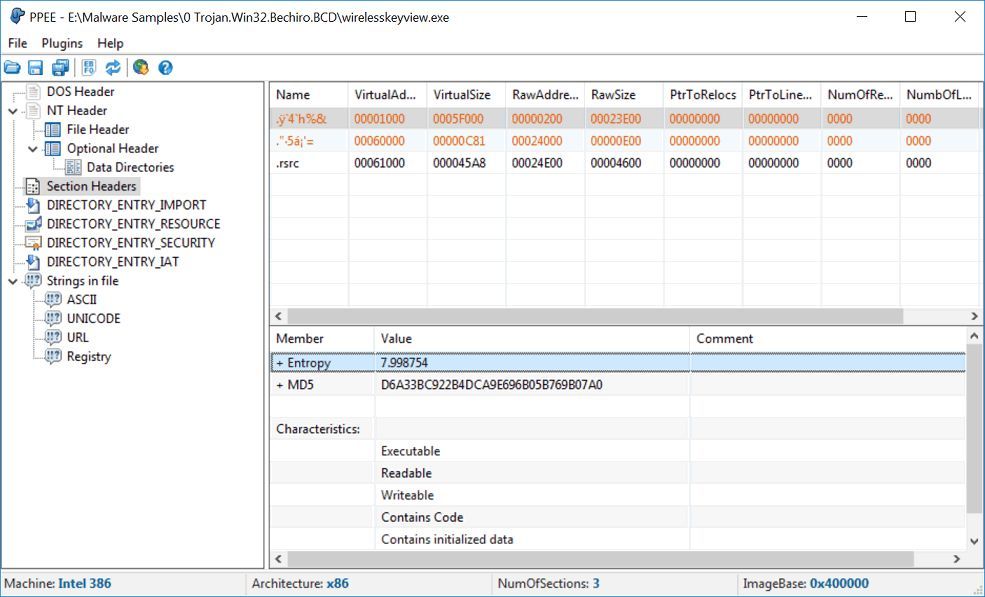Open the File menu
The height and width of the screenshot is (597, 985).
point(16,43)
